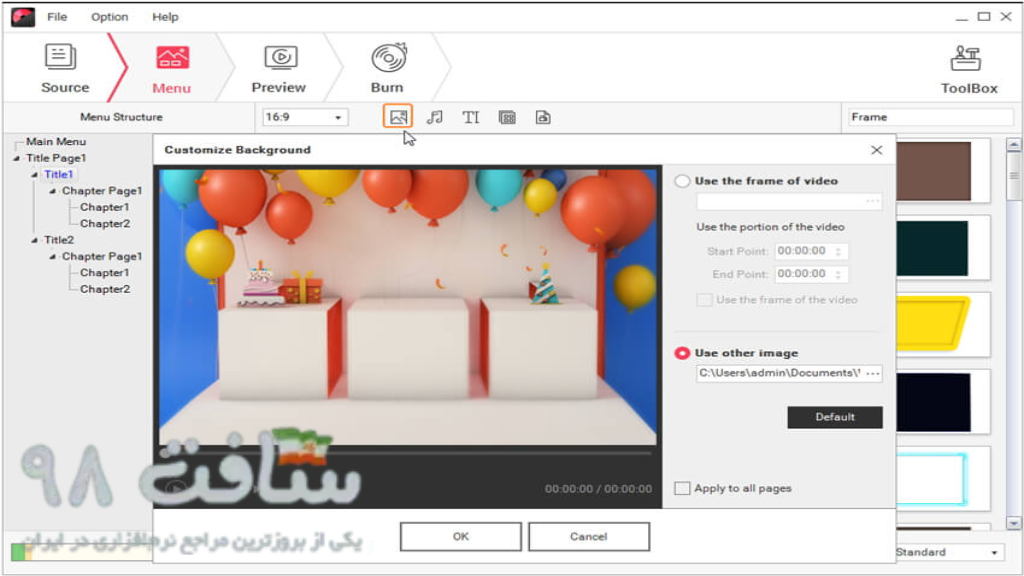Select the dark teal frame swatch
This screenshot has width=1024, height=576.
932,248
